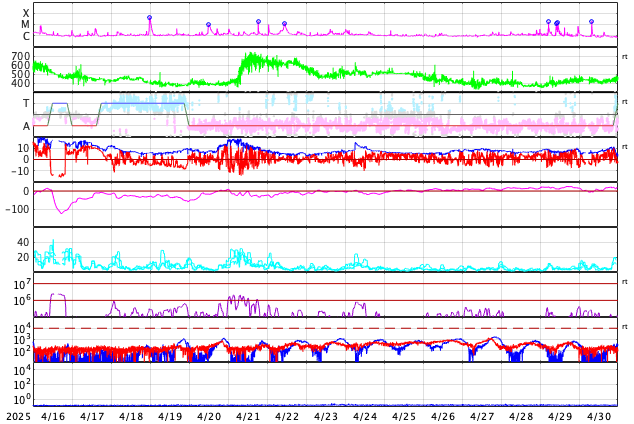Select the 4/22 date label
Image resolution: width=634 pixels, height=424 pixels.
click(287, 416)
